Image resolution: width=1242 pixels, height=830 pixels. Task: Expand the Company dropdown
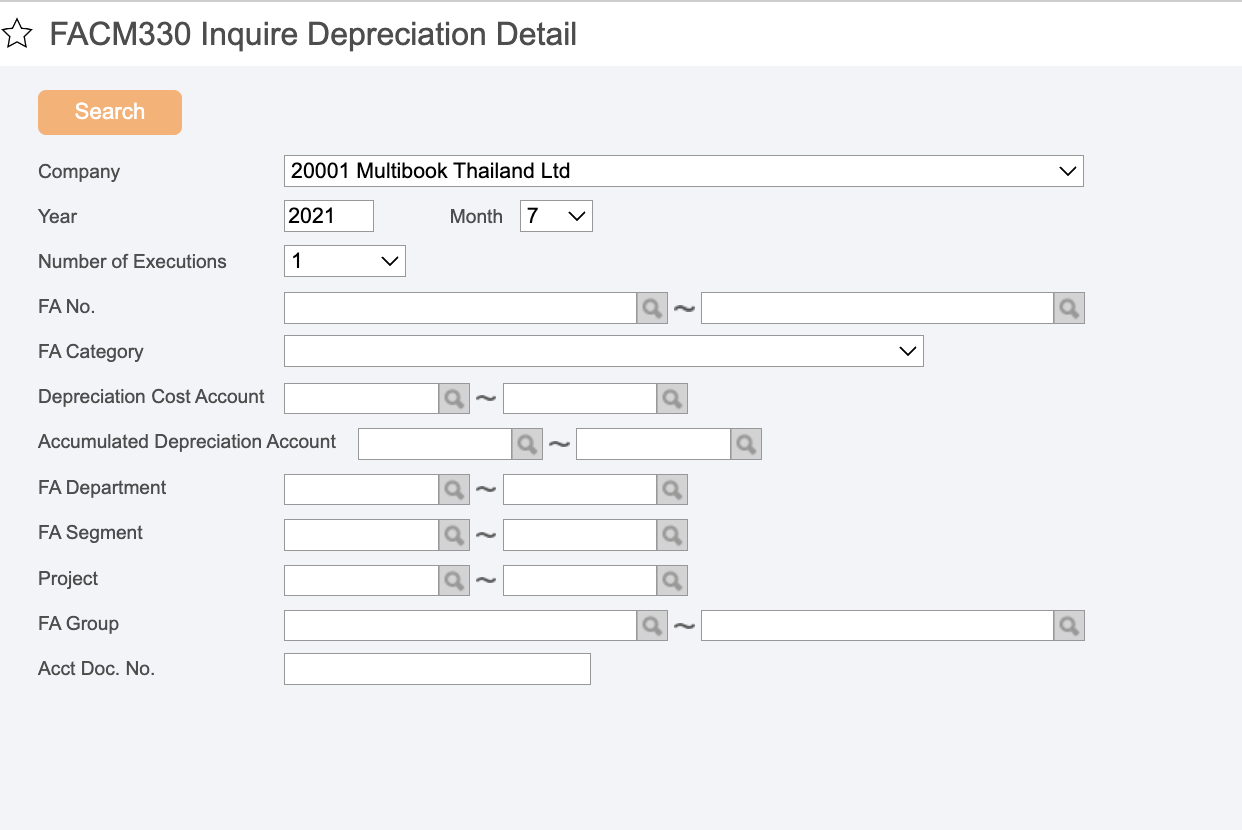(x=683, y=171)
